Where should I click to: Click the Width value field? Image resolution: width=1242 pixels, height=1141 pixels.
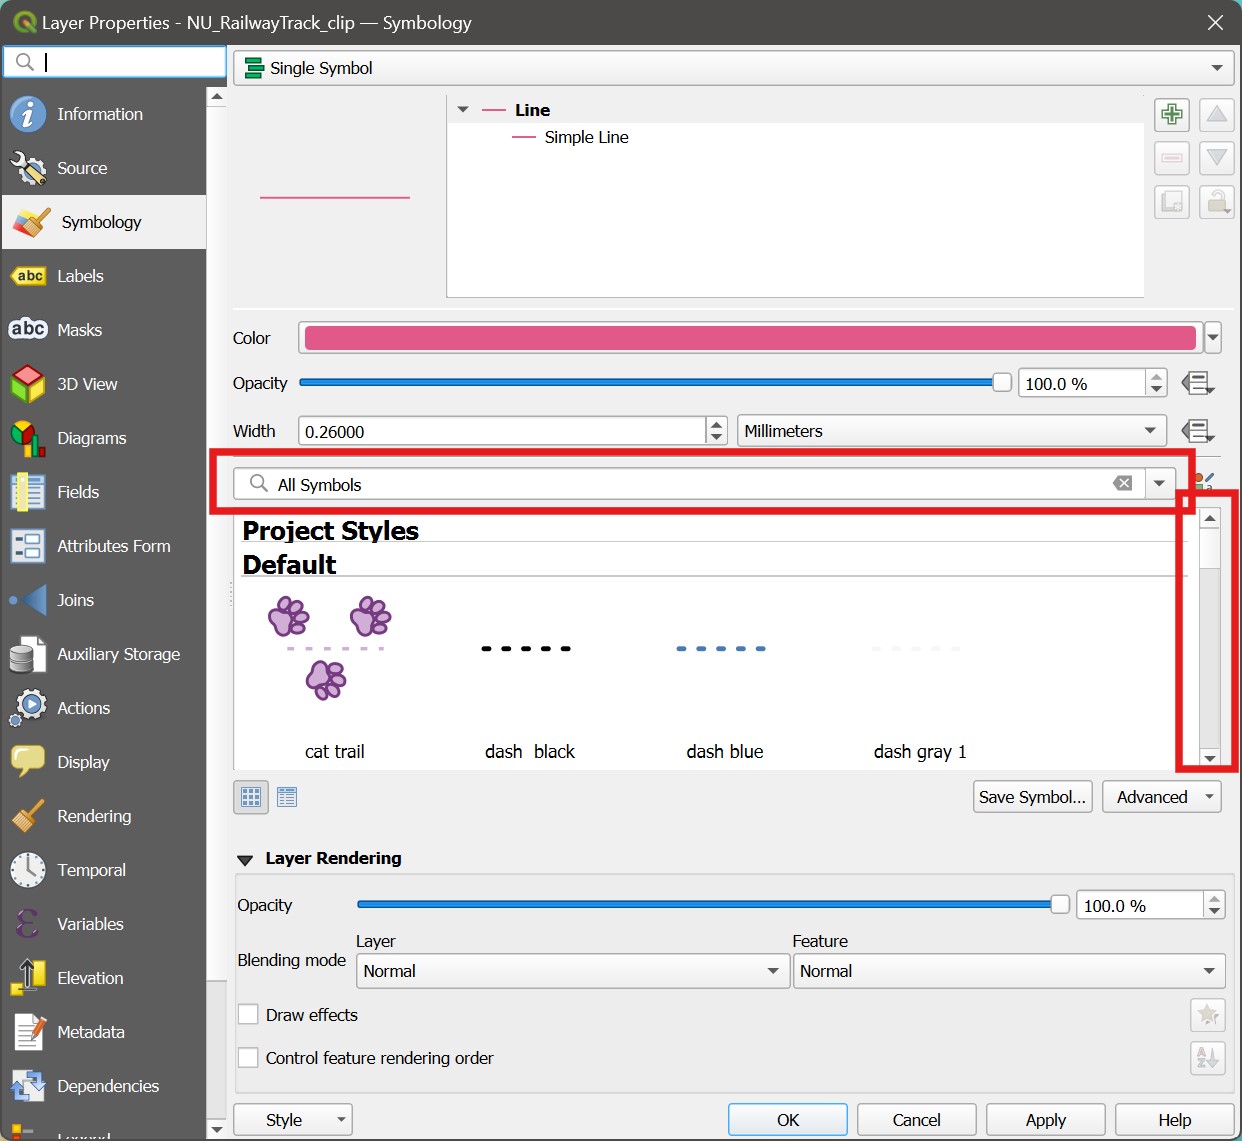(x=503, y=431)
